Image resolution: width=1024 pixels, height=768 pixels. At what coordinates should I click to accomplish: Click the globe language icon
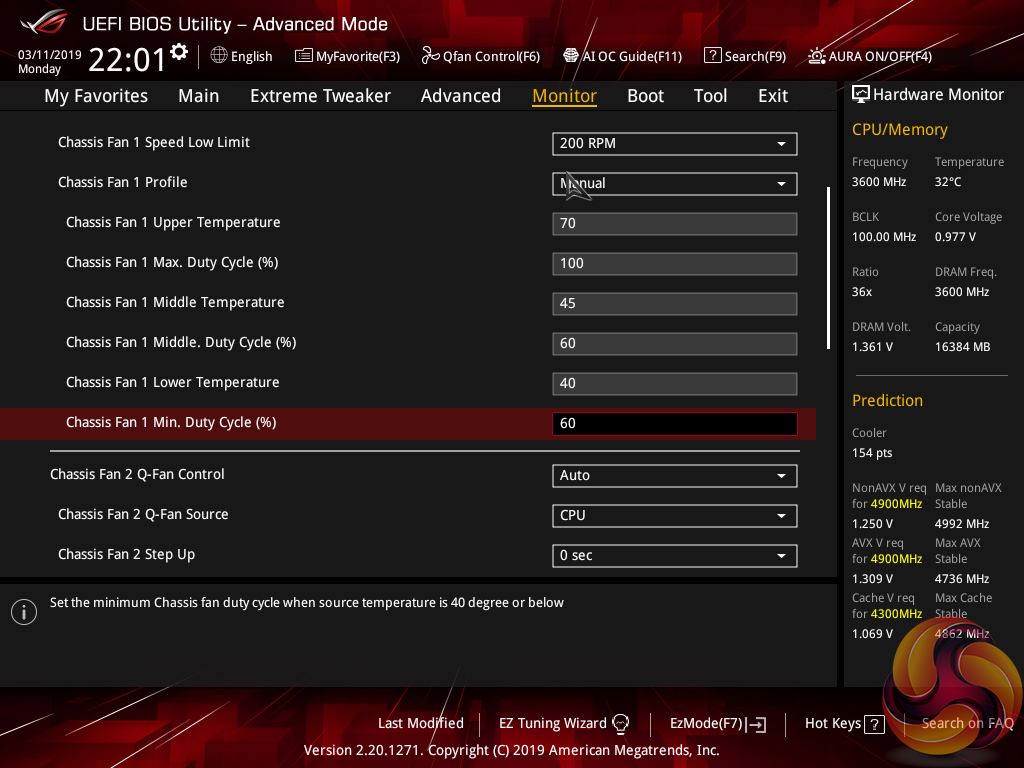coord(219,56)
